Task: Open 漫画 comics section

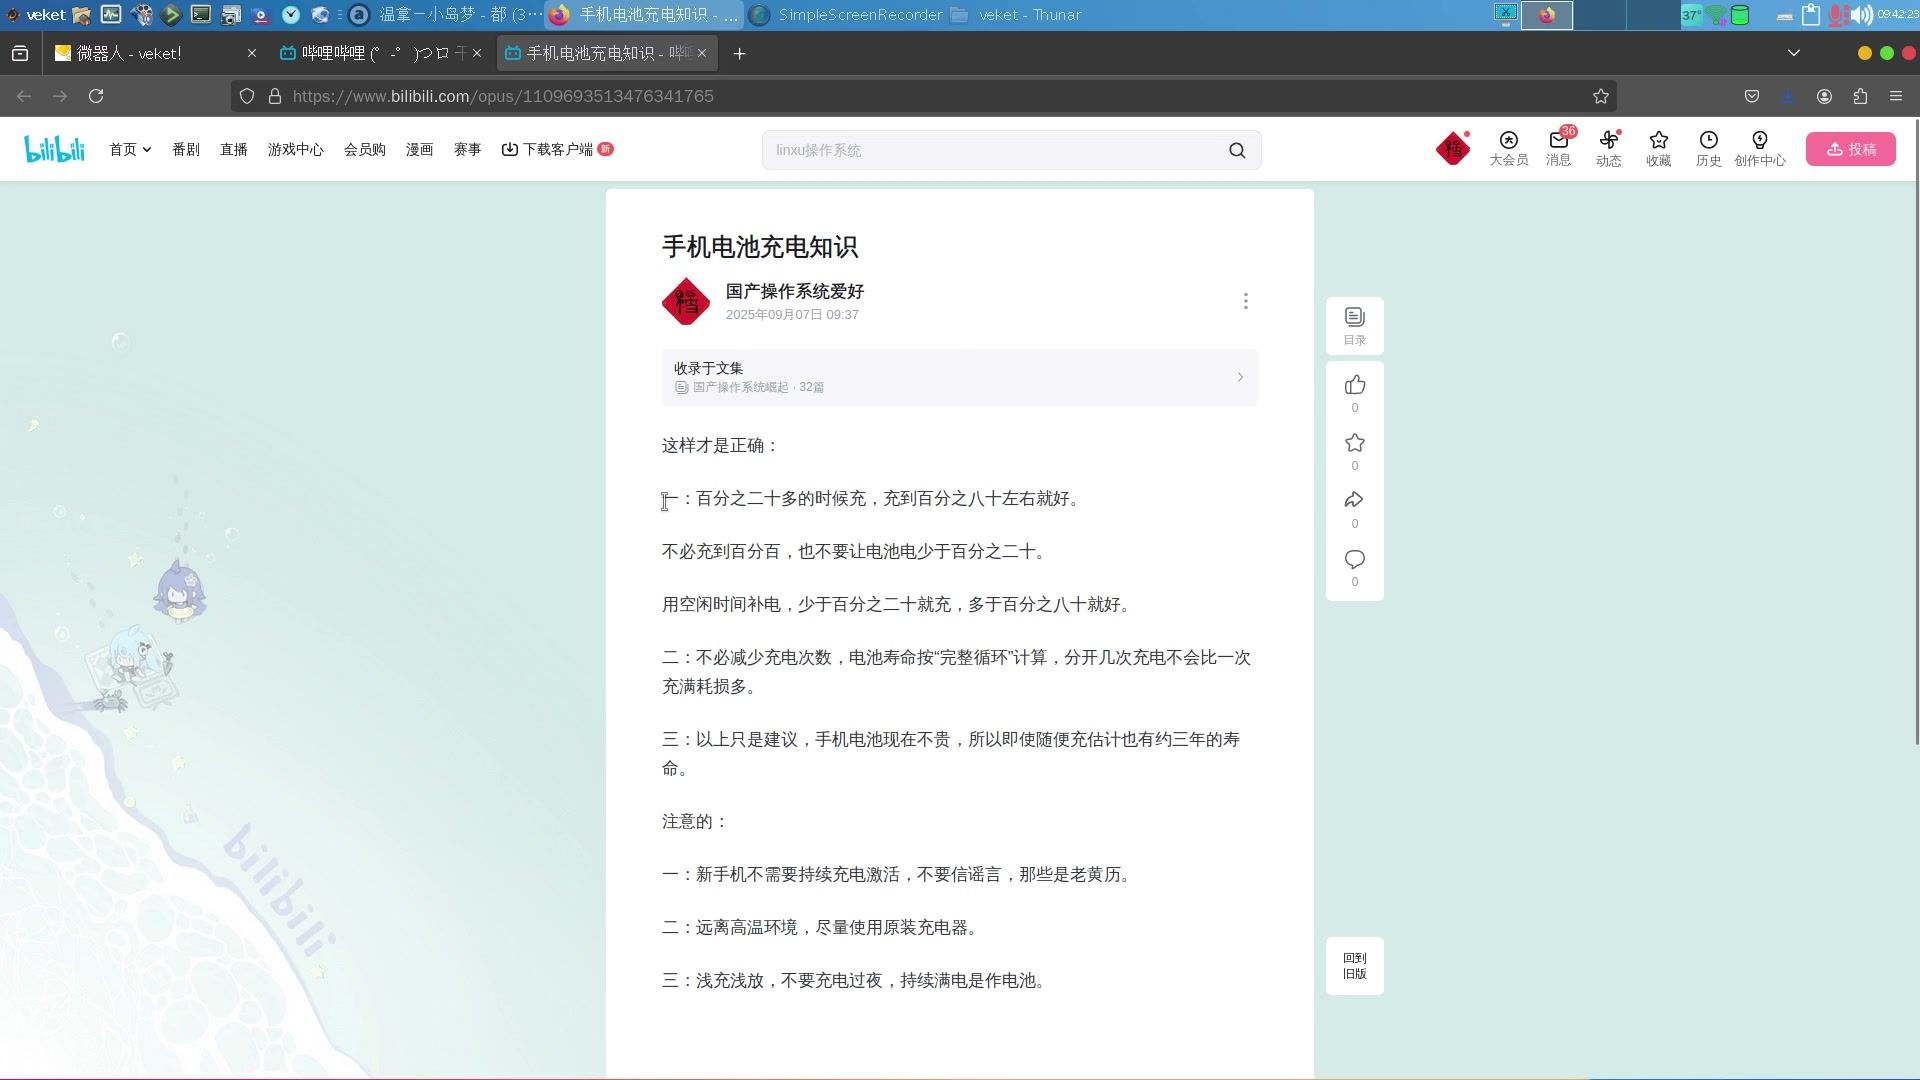Action: (420, 149)
